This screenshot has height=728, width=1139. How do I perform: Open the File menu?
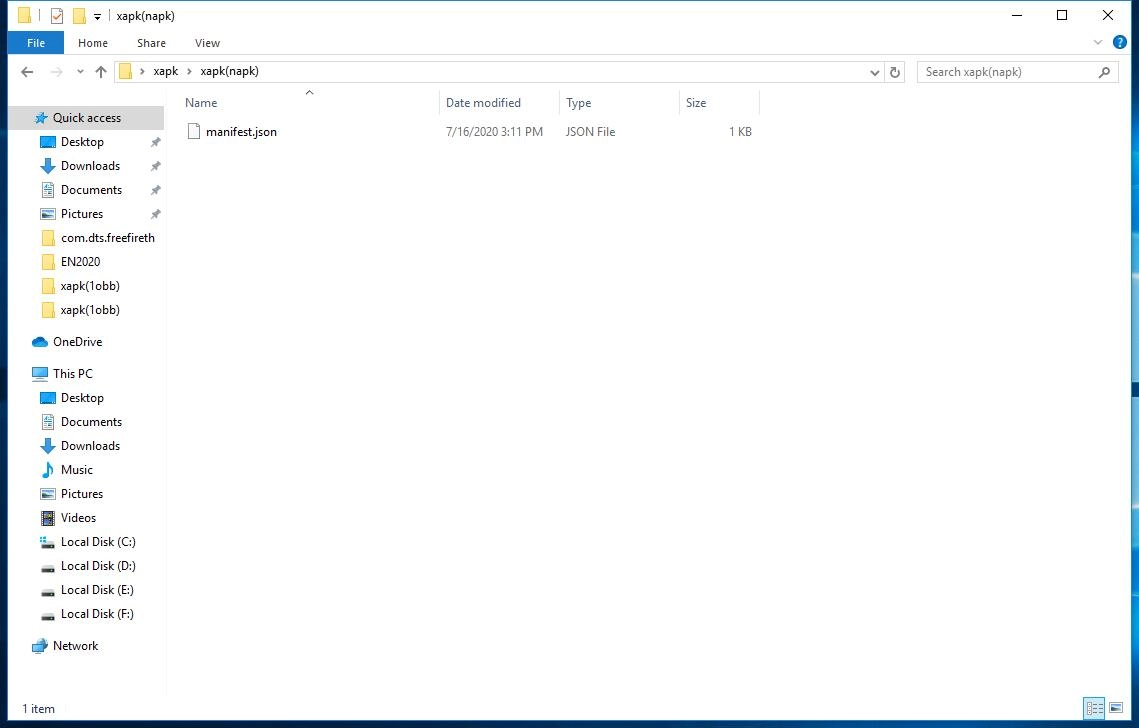pyautogui.click(x=35, y=43)
